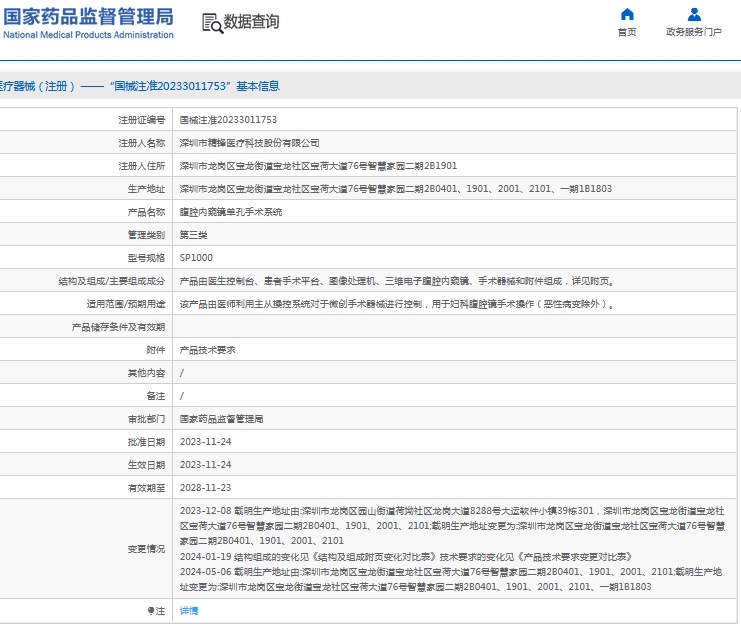Click the 注册人住所 address value ending 2B1901
Screen dimensions: 741x627
click(x=318, y=166)
